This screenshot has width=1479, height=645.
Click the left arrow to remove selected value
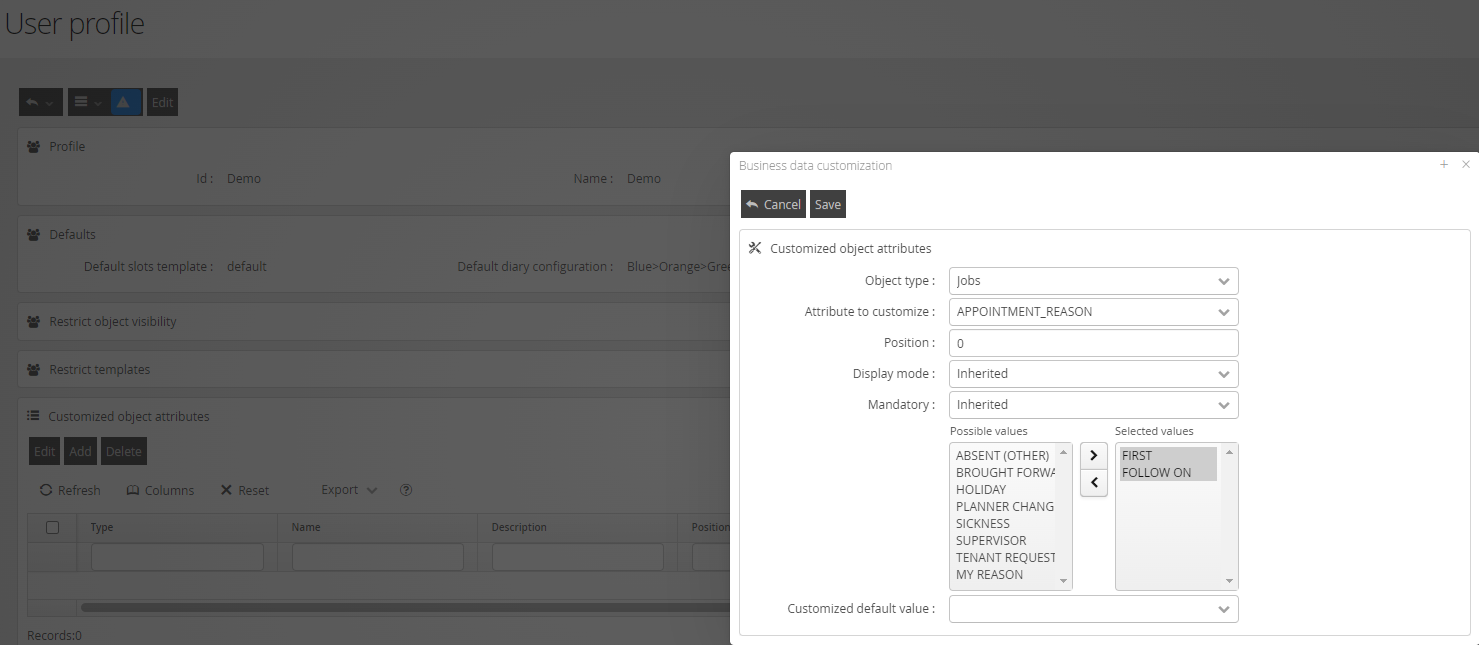coord(1094,484)
